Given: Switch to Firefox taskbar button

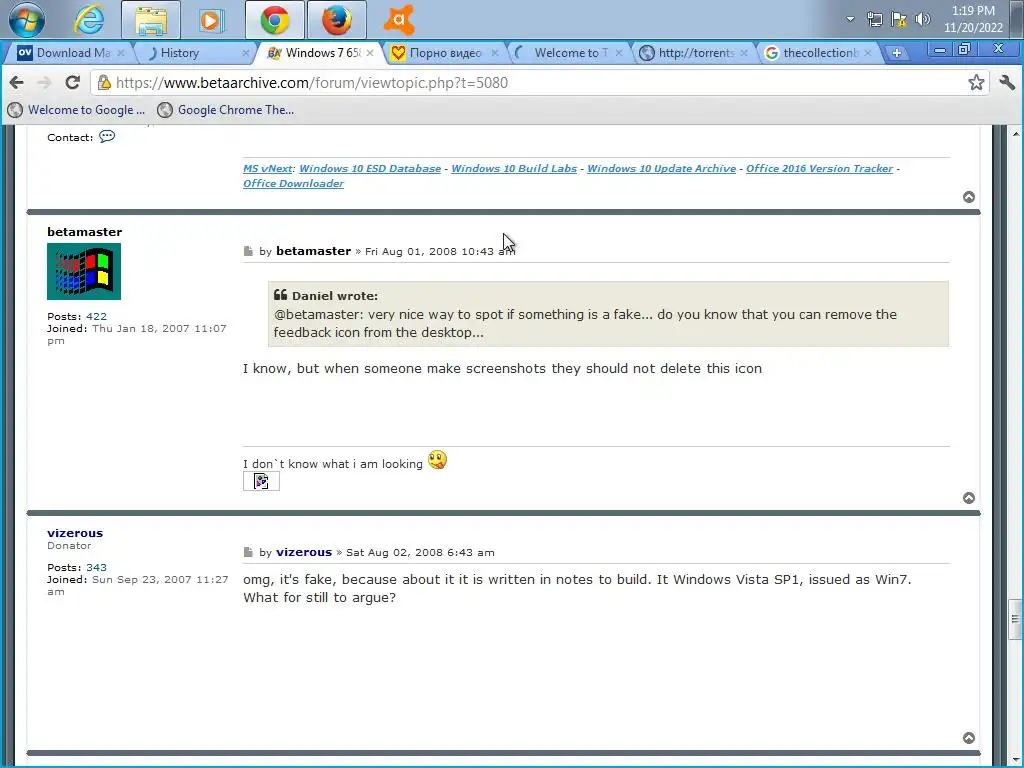Looking at the screenshot, I should point(336,20).
